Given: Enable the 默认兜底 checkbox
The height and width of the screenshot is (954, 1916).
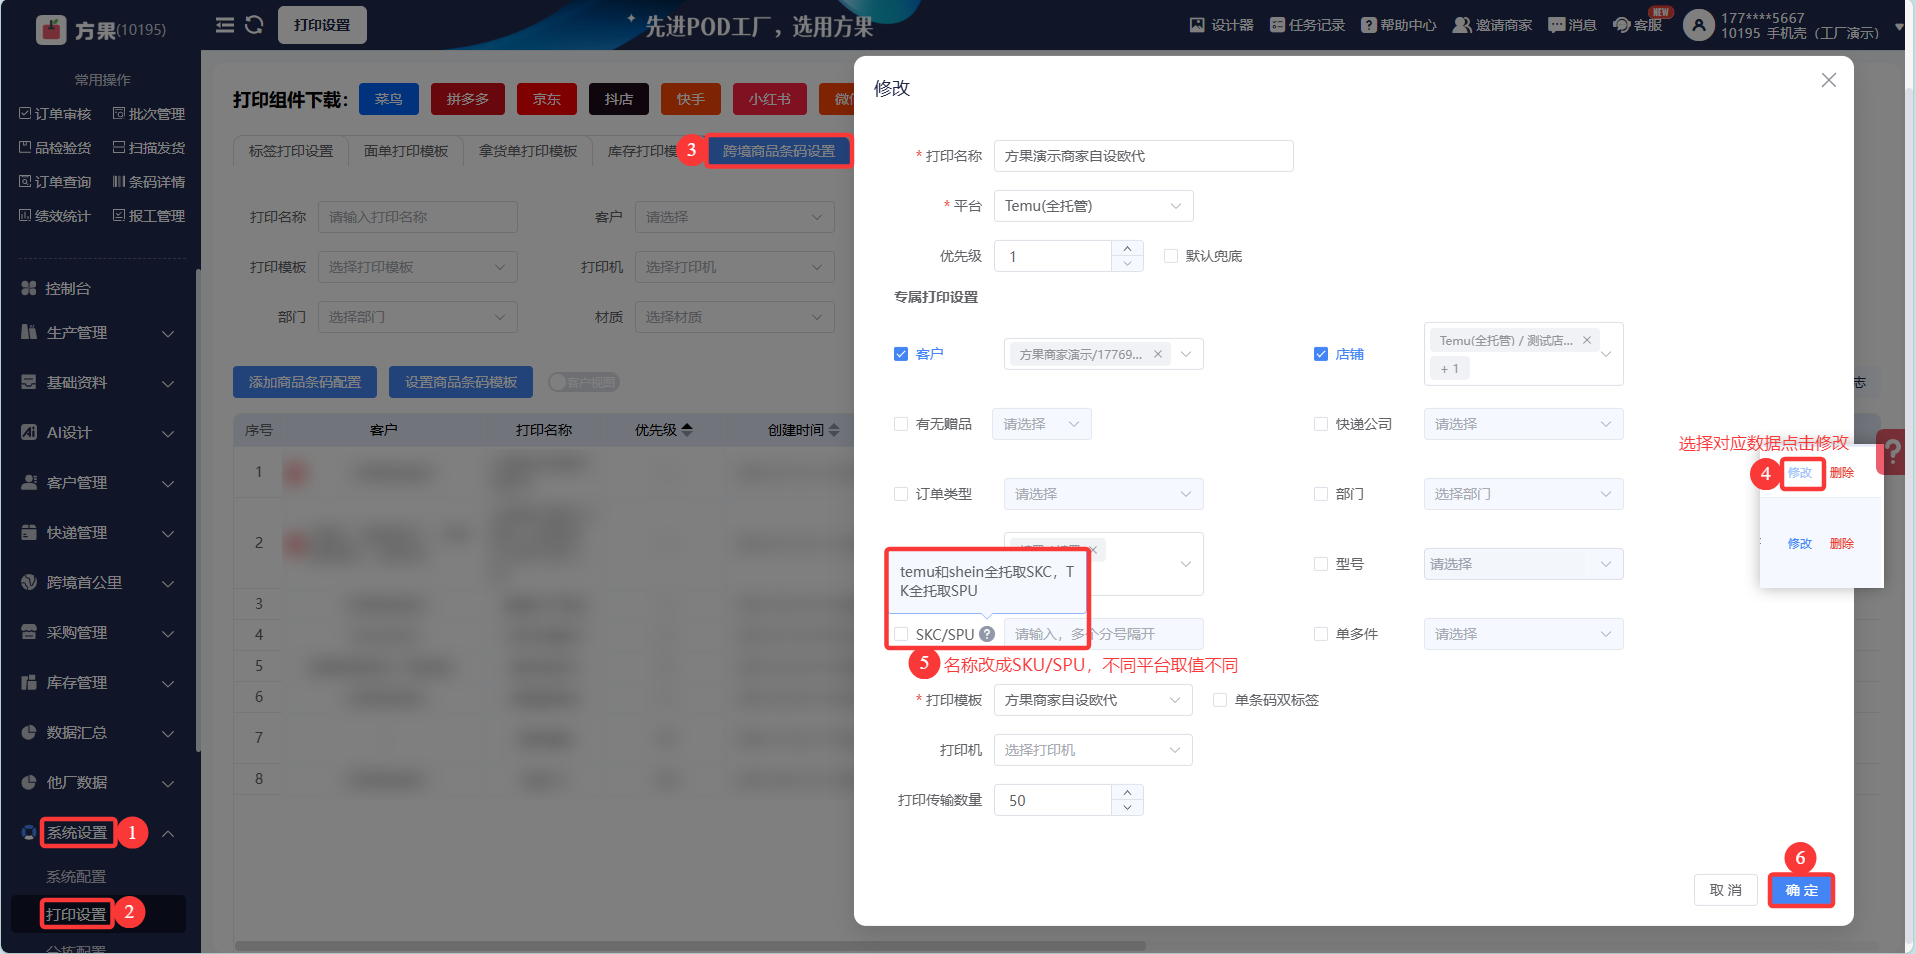Looking at the screenshot, I should pos(1171,256).
